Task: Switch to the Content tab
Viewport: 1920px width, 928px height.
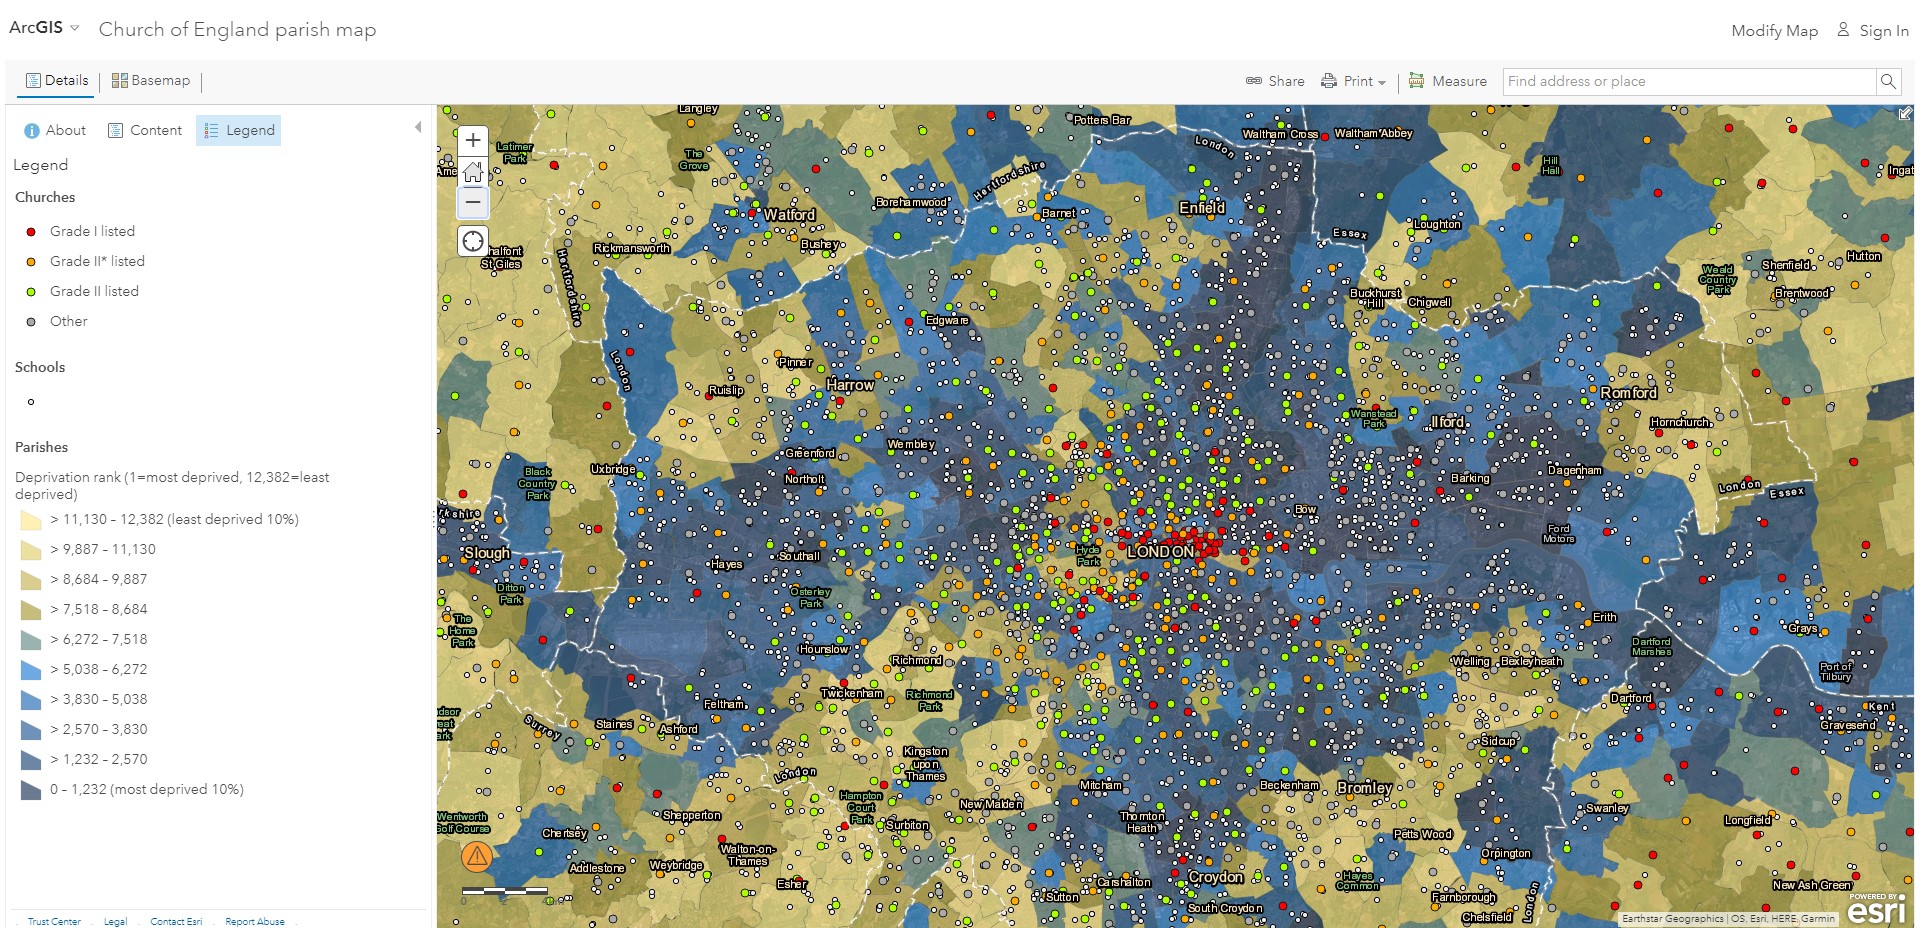Action: 145,130
